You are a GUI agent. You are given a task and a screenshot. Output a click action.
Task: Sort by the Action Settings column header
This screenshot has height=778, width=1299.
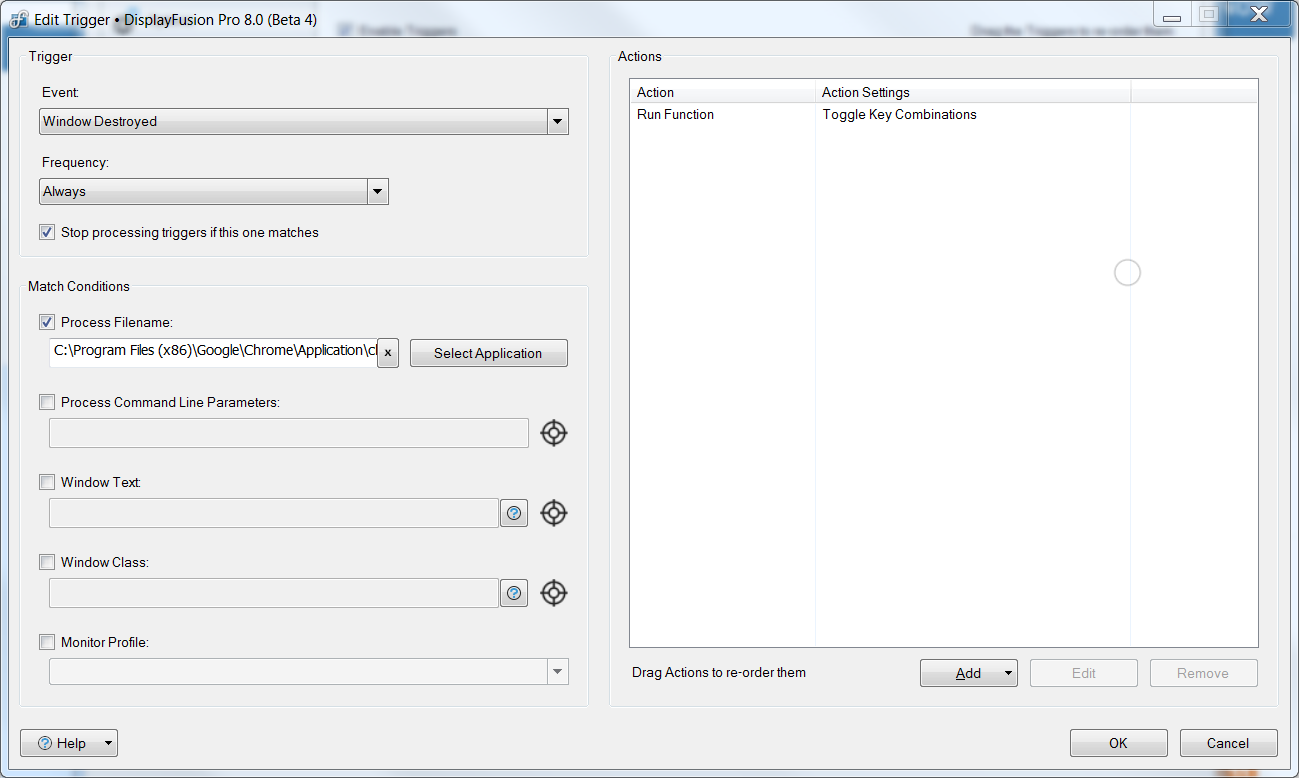click(970, 92)
